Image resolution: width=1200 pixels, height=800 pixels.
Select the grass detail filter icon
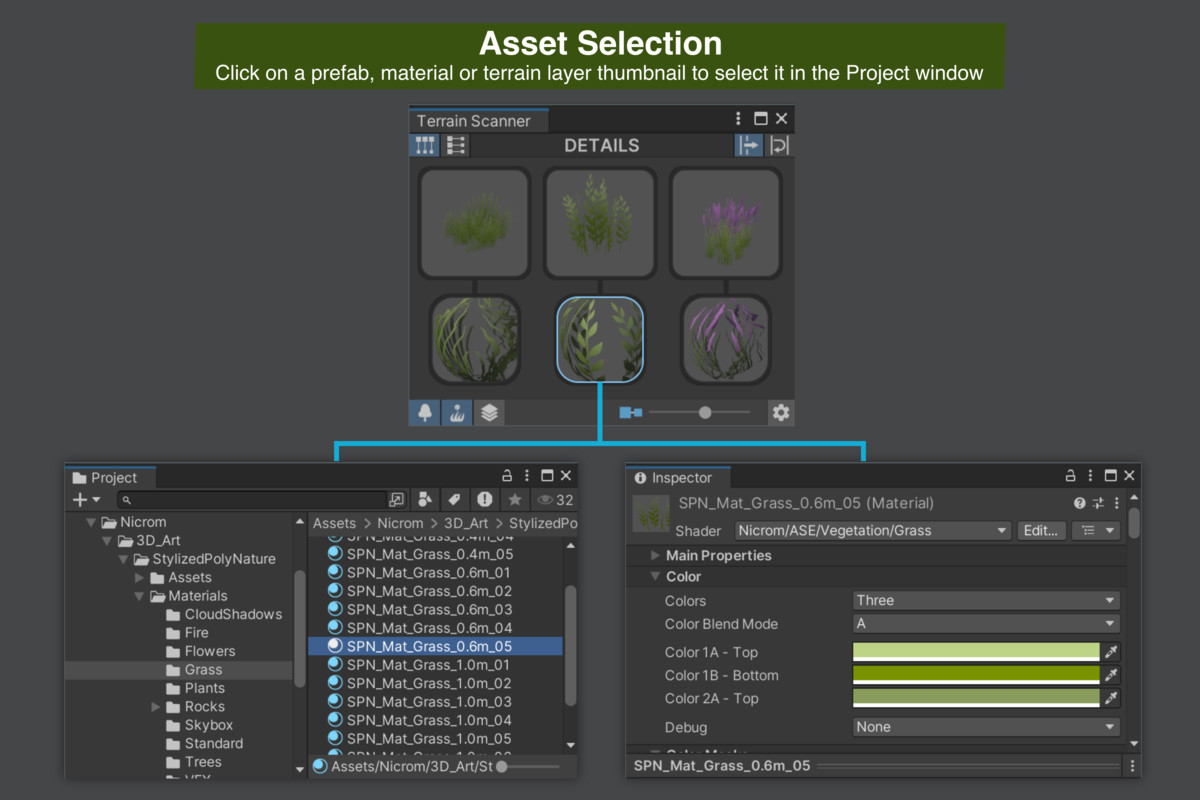pos(456,412)
